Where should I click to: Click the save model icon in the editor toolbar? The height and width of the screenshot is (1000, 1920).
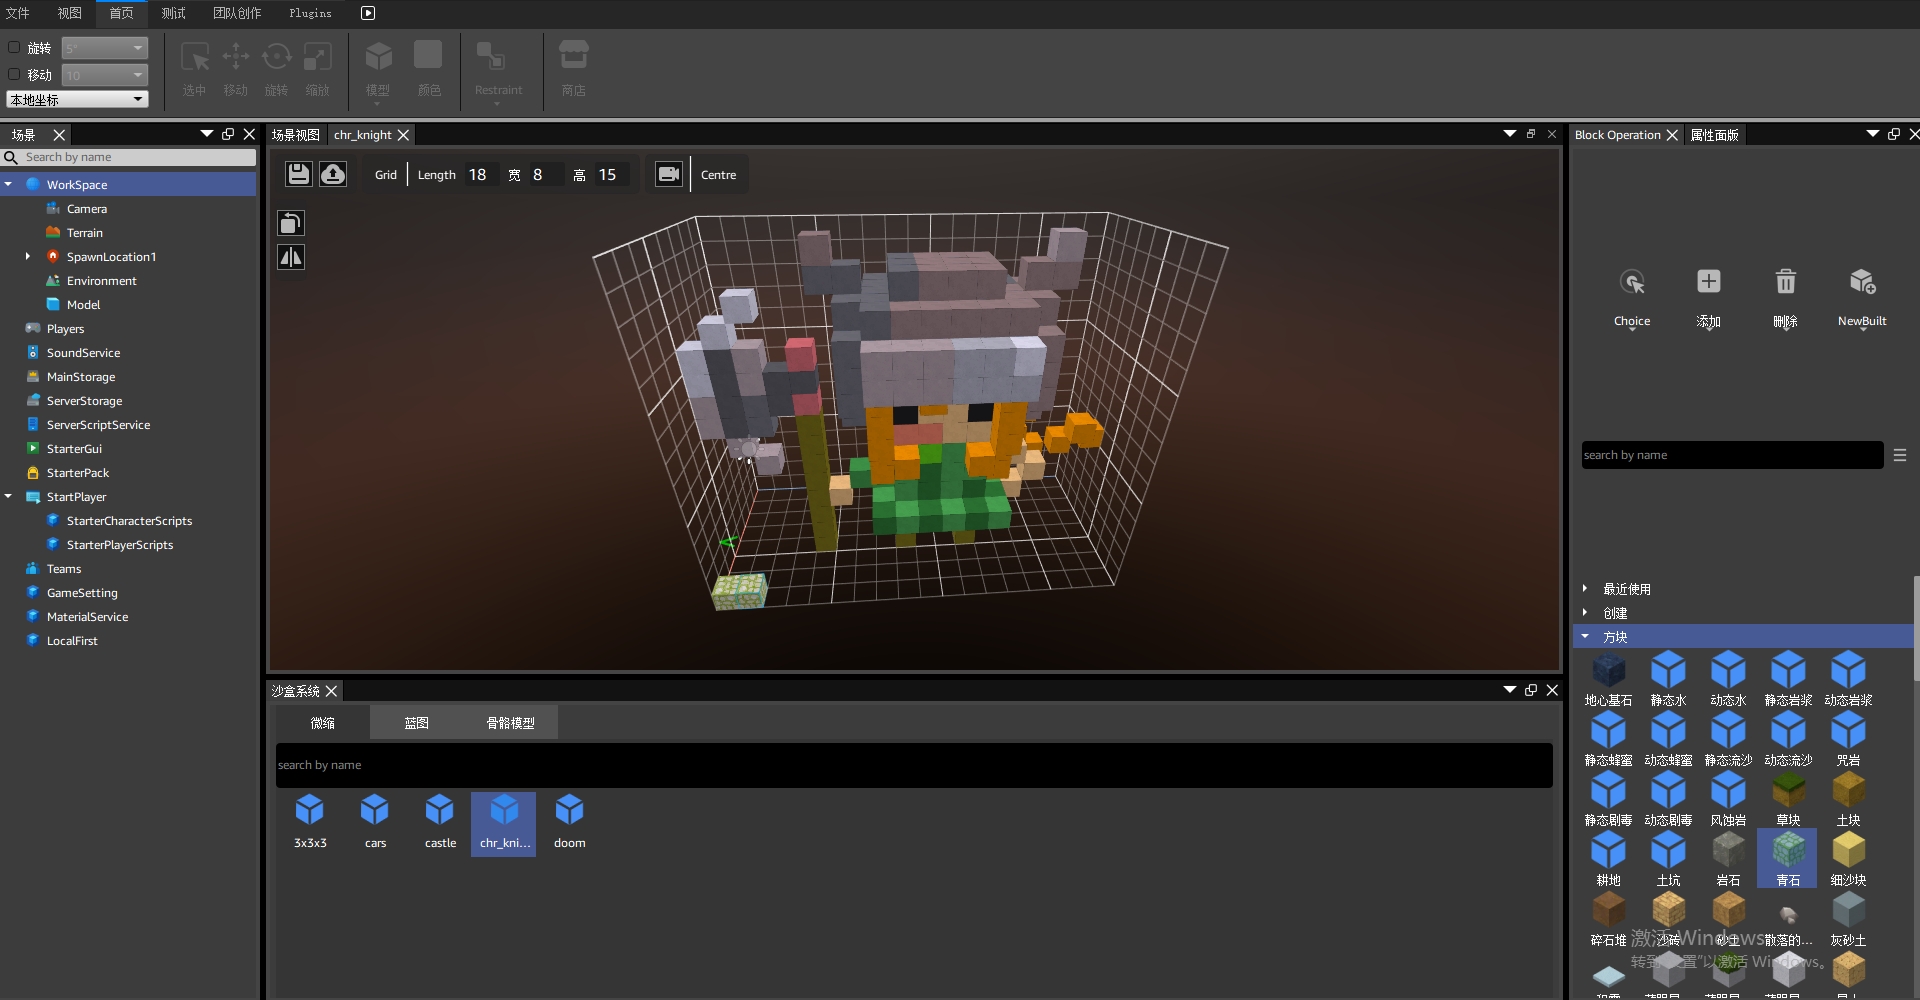[298, 174]
